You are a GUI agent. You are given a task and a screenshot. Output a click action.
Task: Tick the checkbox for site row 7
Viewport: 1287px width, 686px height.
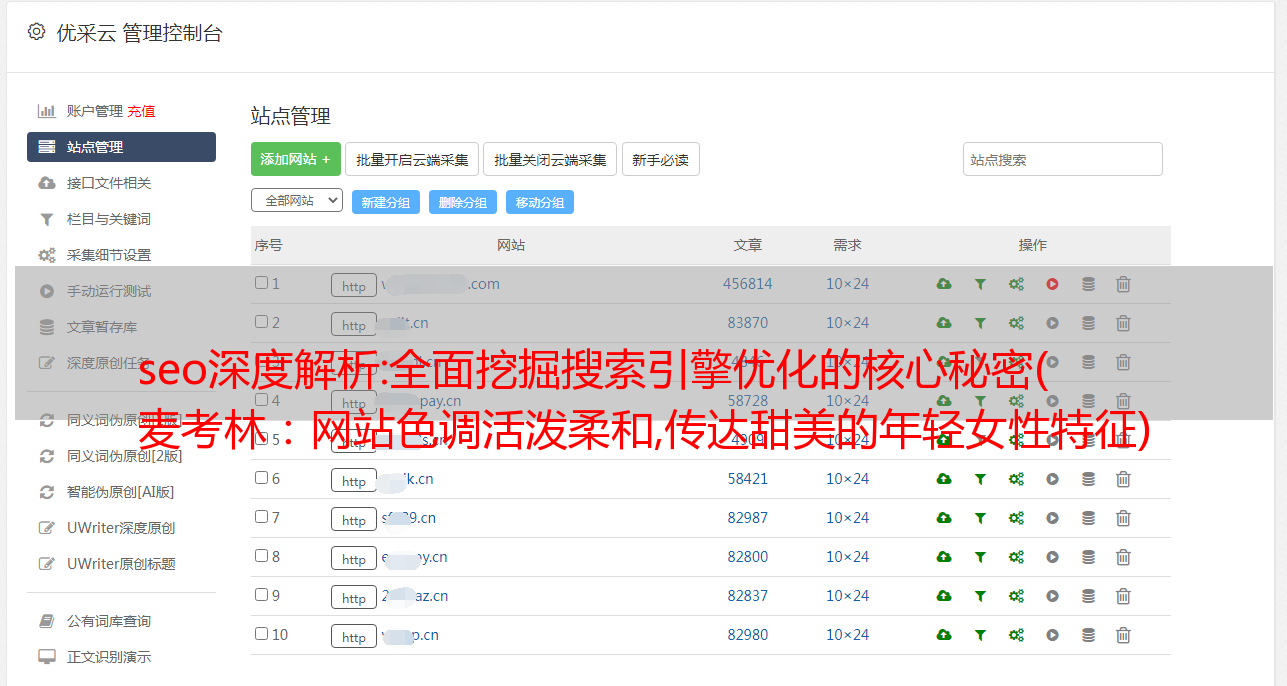[x=261, y=517]
